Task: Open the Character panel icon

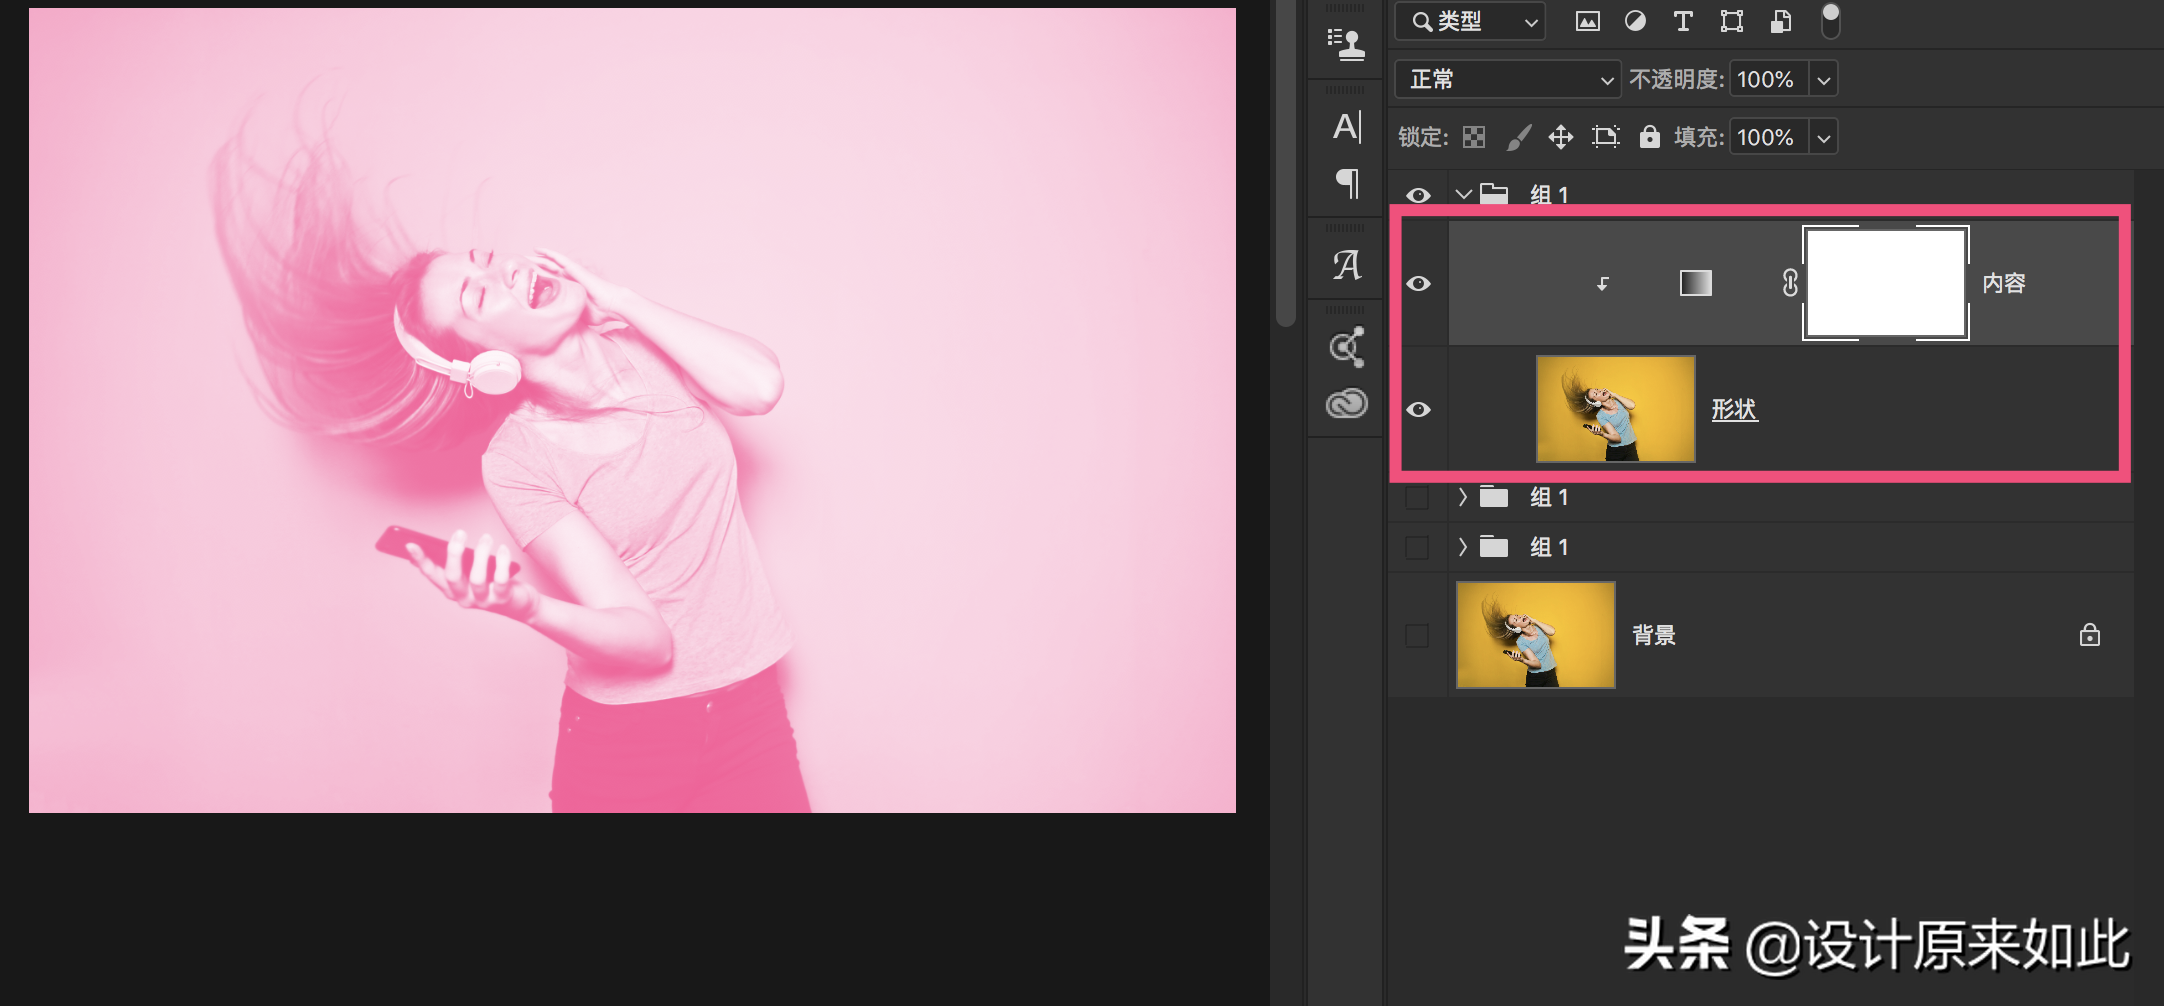Action: 1346,127
